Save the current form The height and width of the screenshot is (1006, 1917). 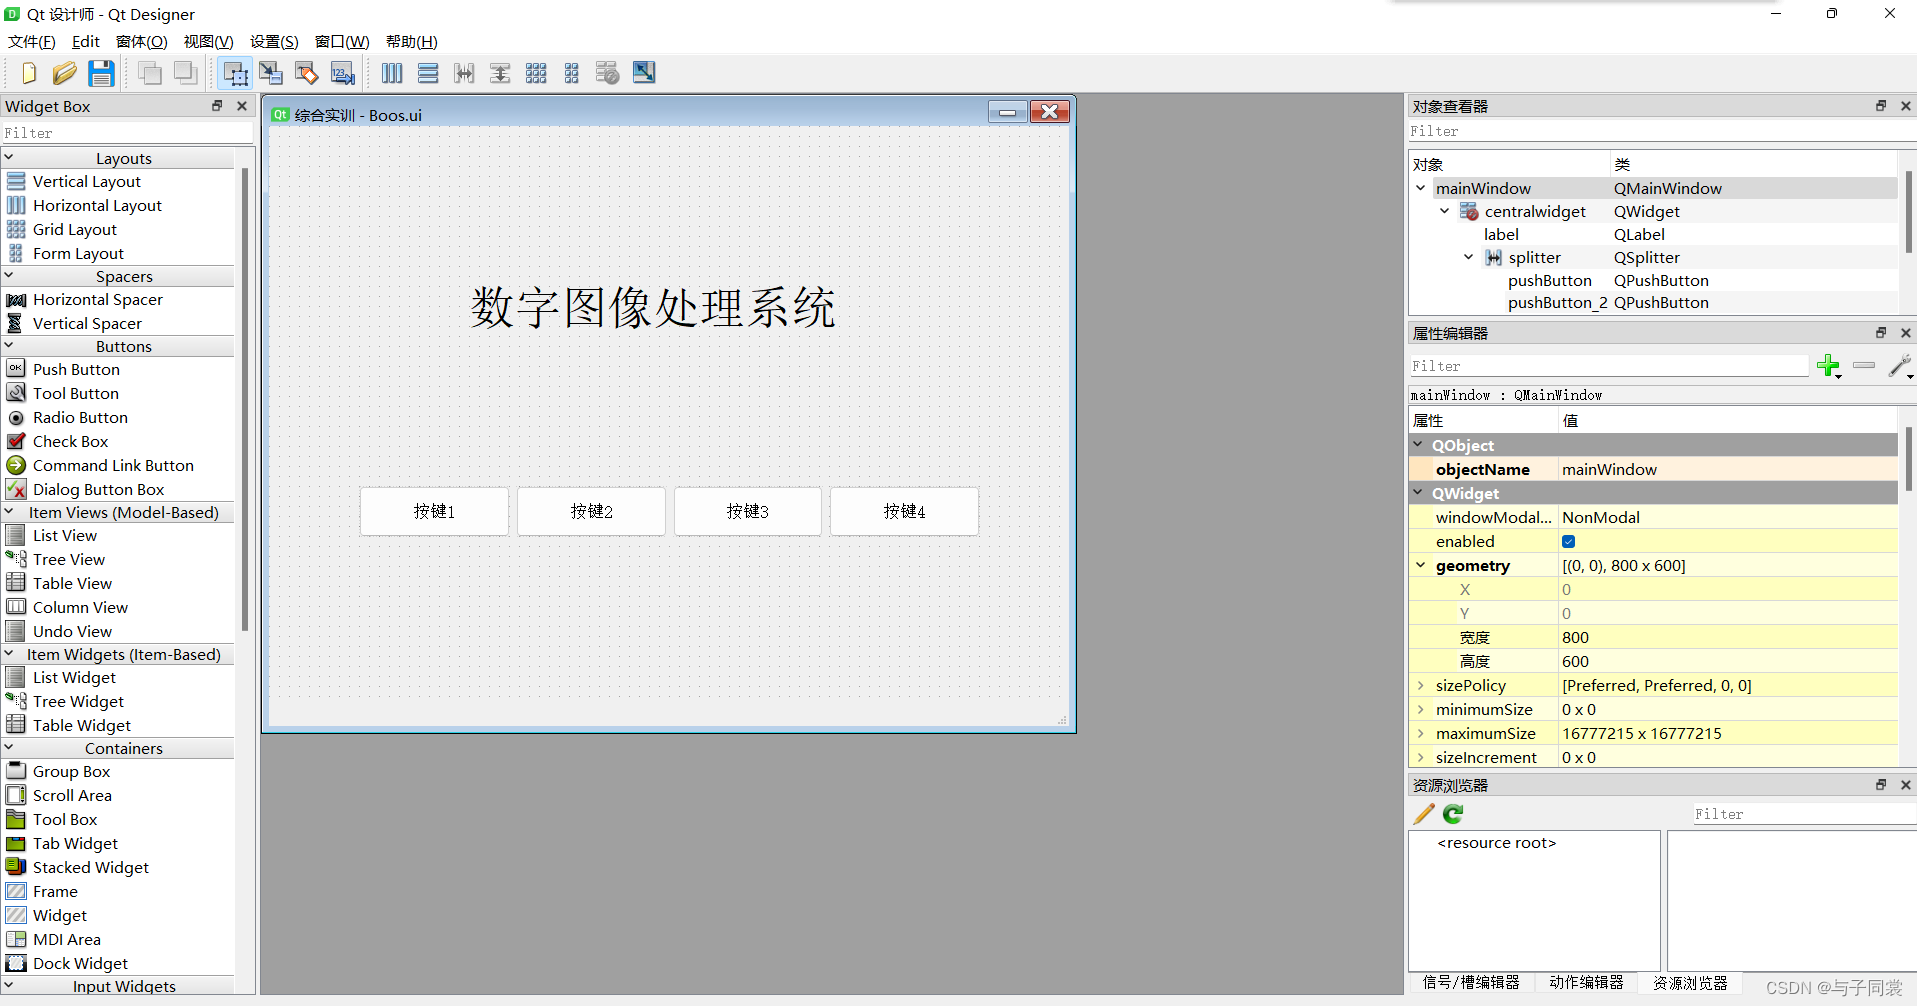pyautogui.click(x=101, y=73)
